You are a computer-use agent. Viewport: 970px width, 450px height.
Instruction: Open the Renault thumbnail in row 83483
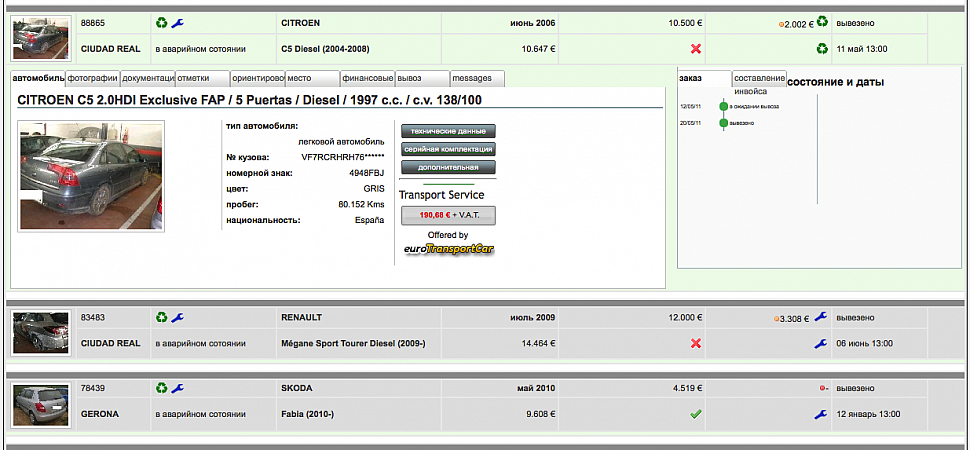click(41, 333)
